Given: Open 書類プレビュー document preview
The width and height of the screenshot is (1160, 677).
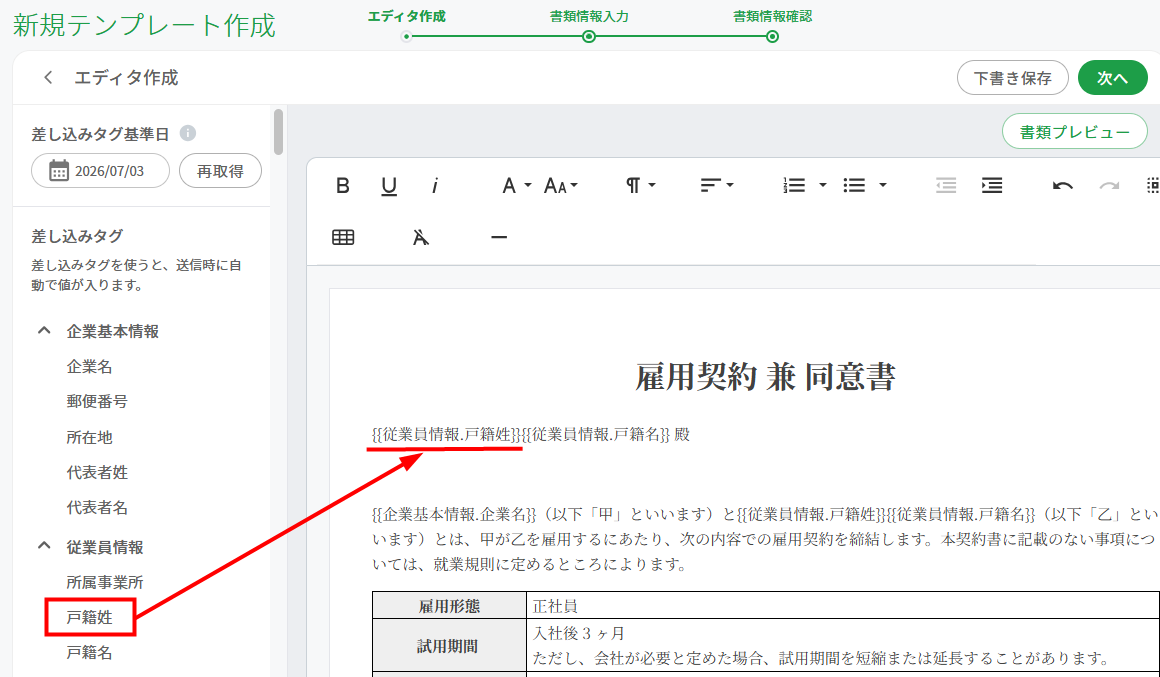Looking at the screenshot, I should 1075,132.
